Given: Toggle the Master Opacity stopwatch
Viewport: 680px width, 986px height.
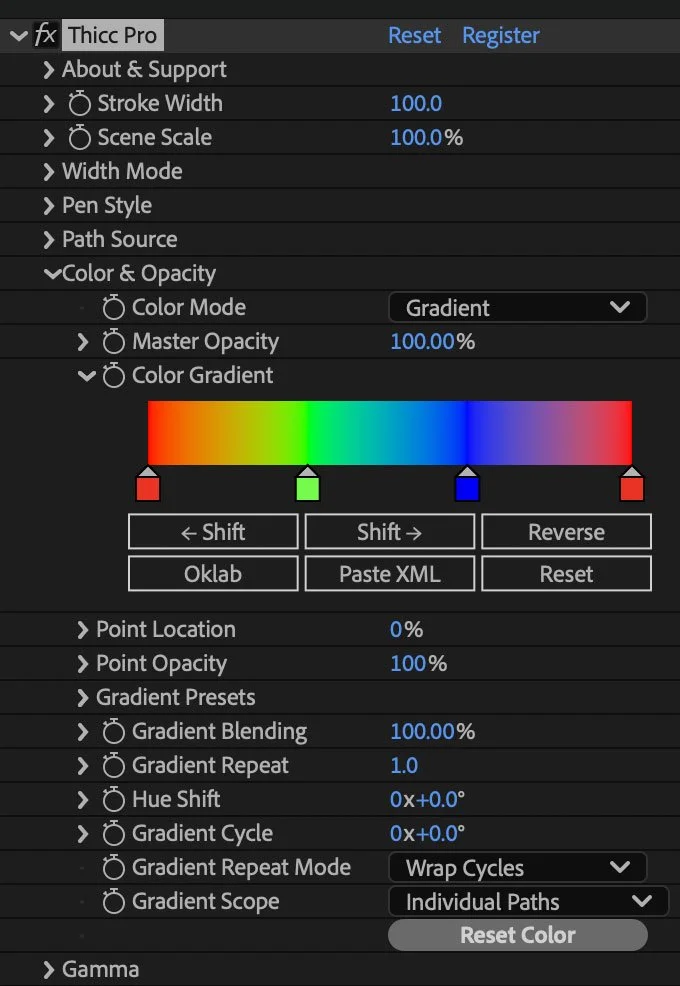Looking at the screenshot, I should click(x=113, y=341).
